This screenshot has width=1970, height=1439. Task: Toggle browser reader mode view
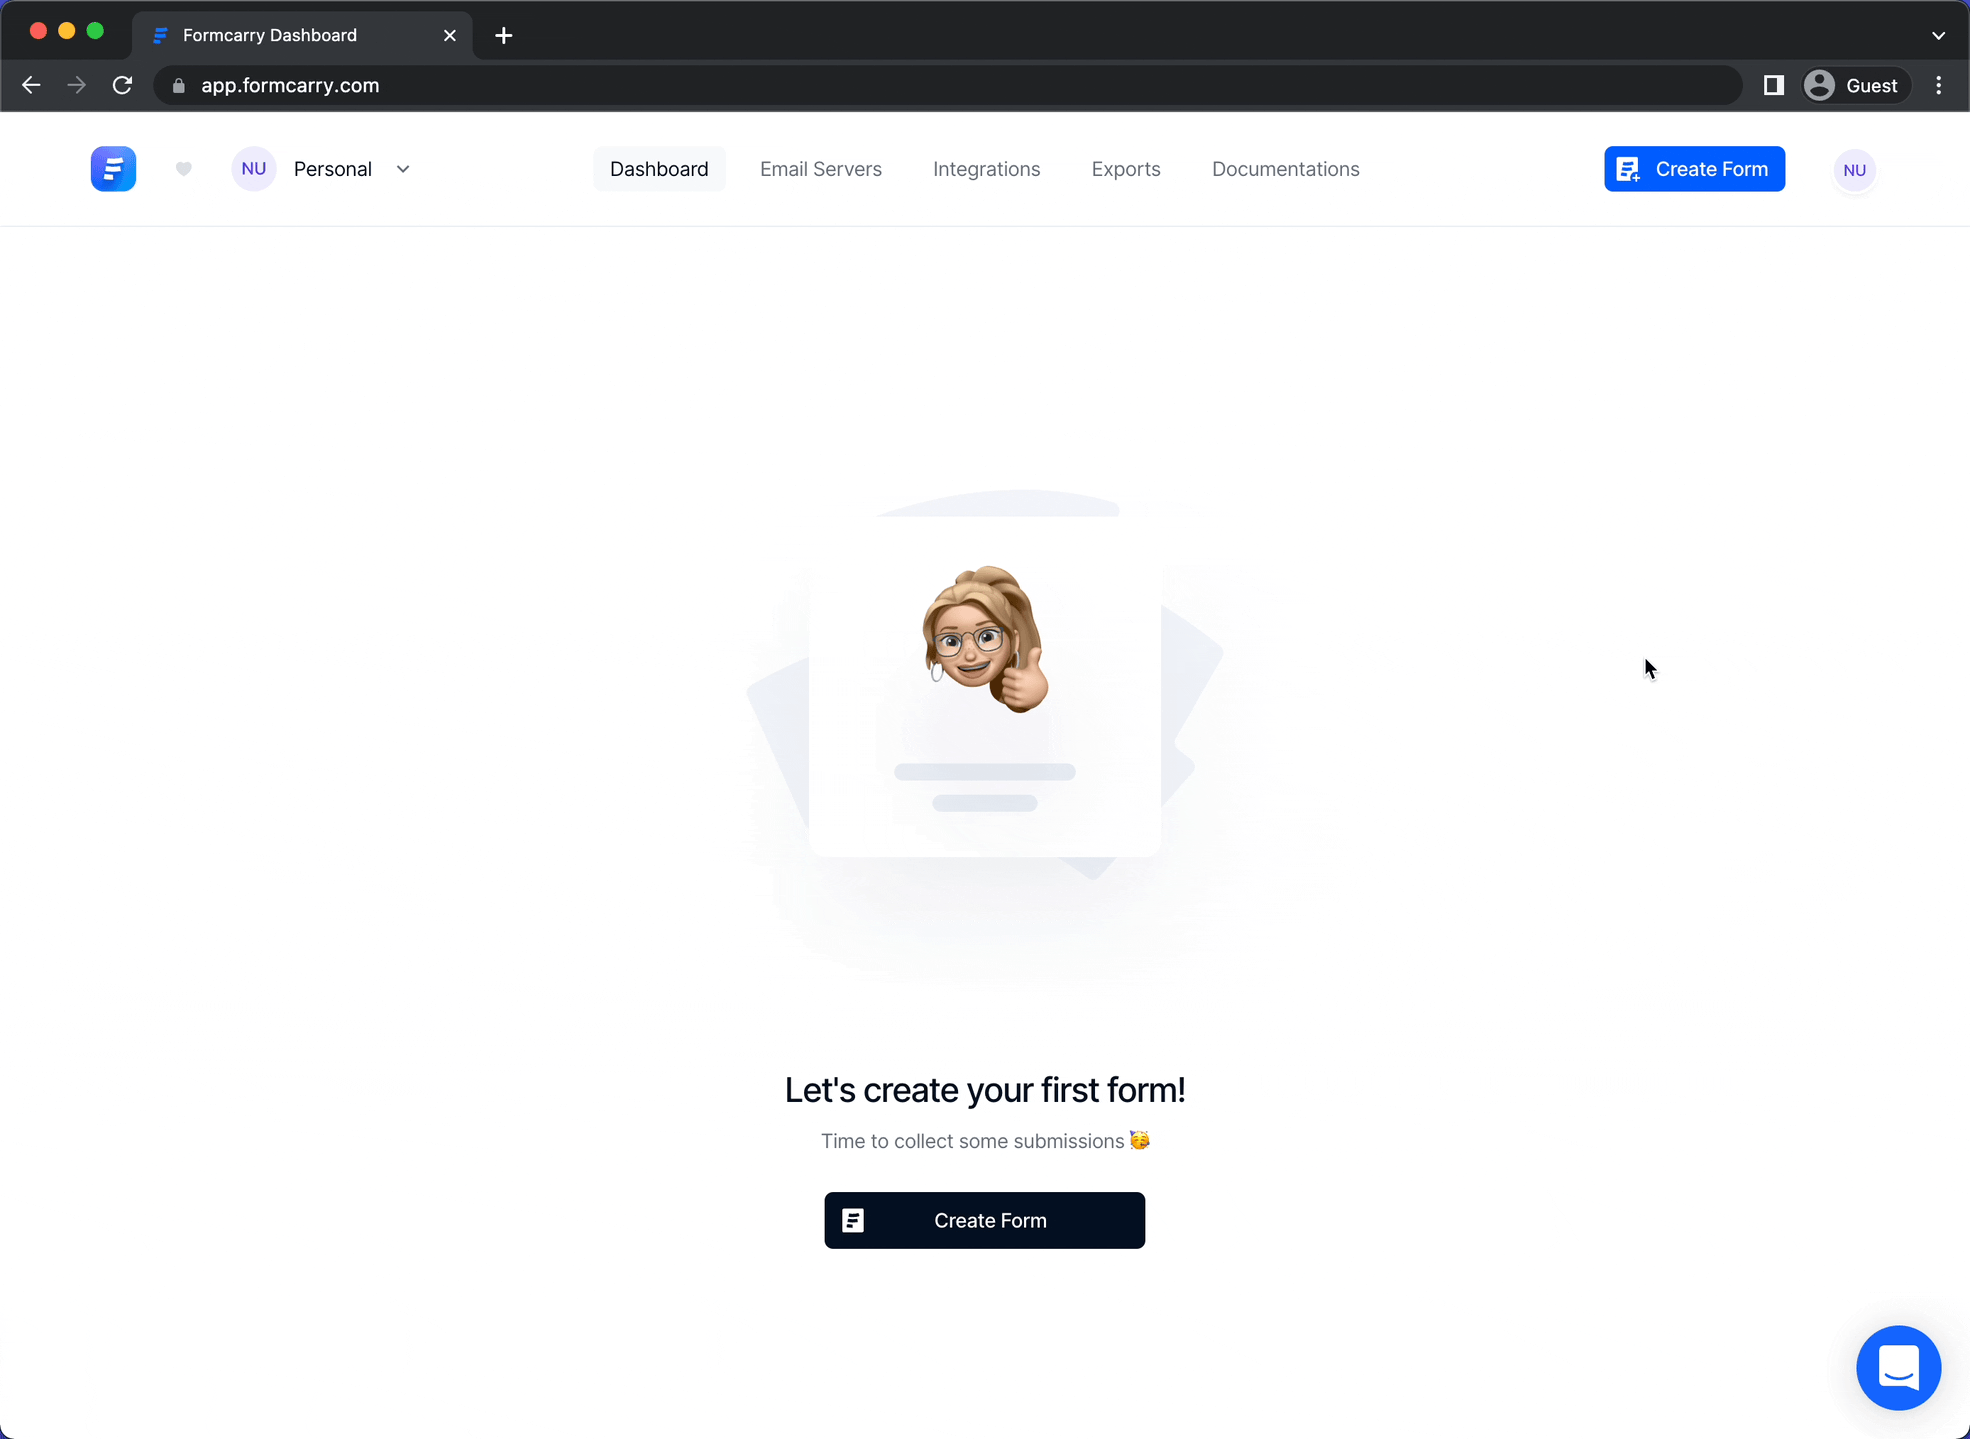pos(1773,86)
